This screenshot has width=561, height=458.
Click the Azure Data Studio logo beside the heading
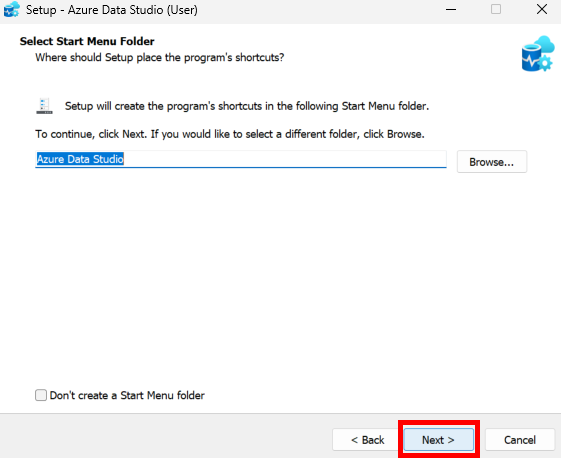(x=538, y=54)
